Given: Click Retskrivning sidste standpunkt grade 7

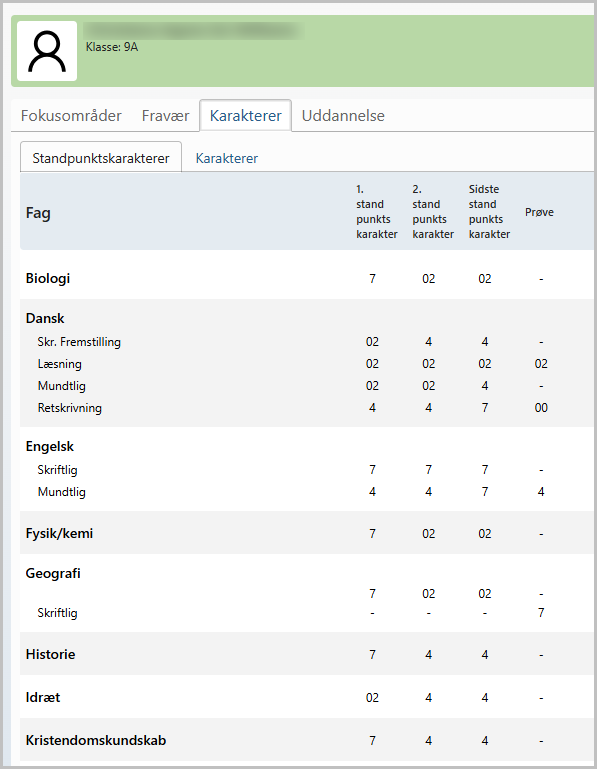Looking at the screenshot, I should (485, 408).
